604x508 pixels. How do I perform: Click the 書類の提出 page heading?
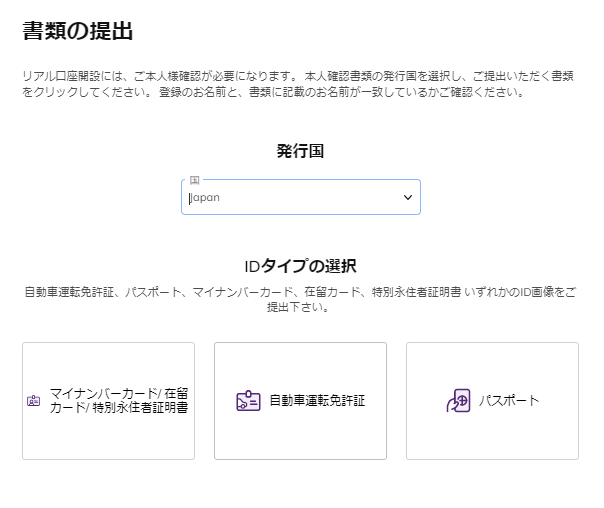78,31
